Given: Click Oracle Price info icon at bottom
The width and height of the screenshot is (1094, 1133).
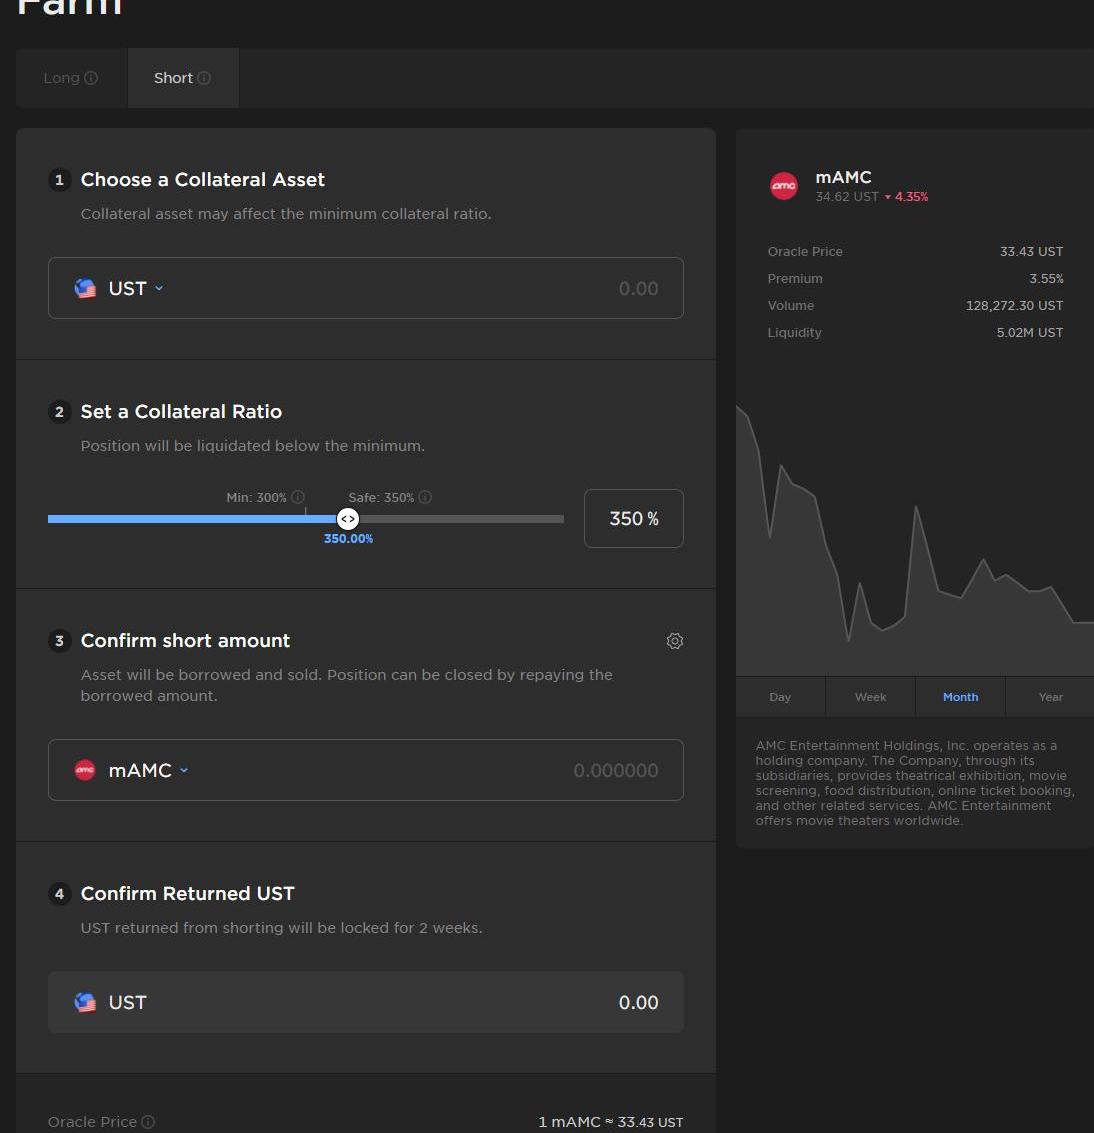Looking at the screenshot, I should click(148, 1122).
